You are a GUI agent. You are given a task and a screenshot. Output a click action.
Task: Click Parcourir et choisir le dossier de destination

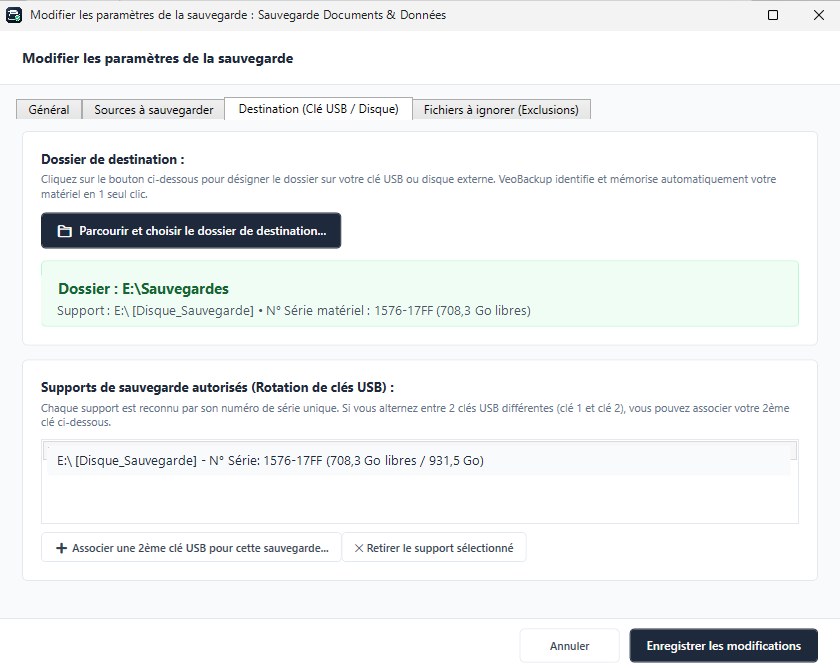tap(191, 231)
